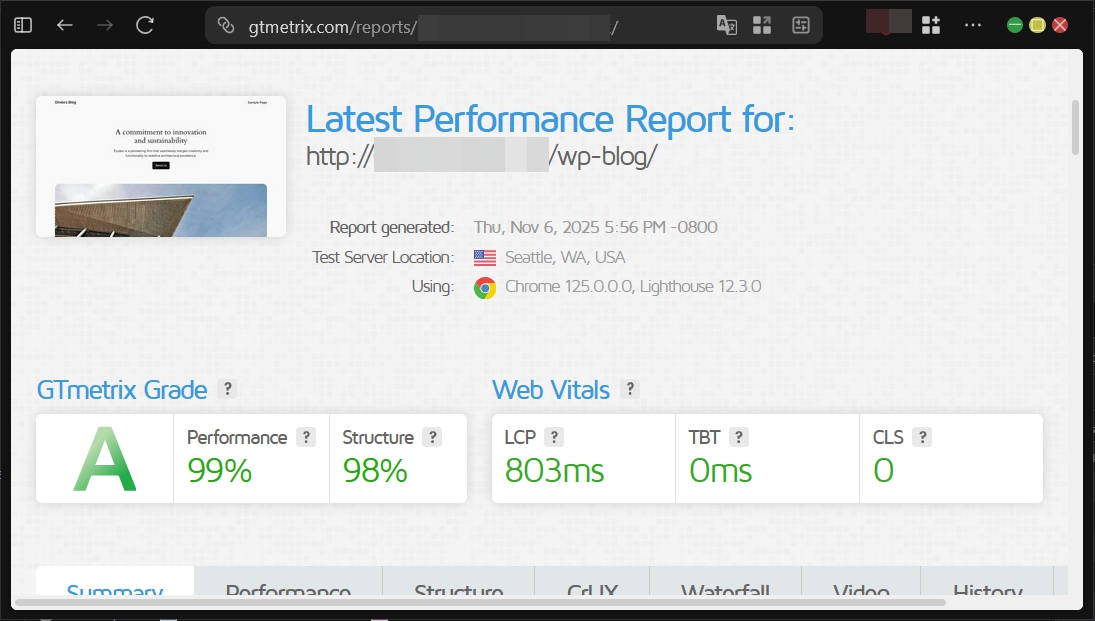Switch to the Waterfall tab
Screen dimensions: 1095x621
725,592
